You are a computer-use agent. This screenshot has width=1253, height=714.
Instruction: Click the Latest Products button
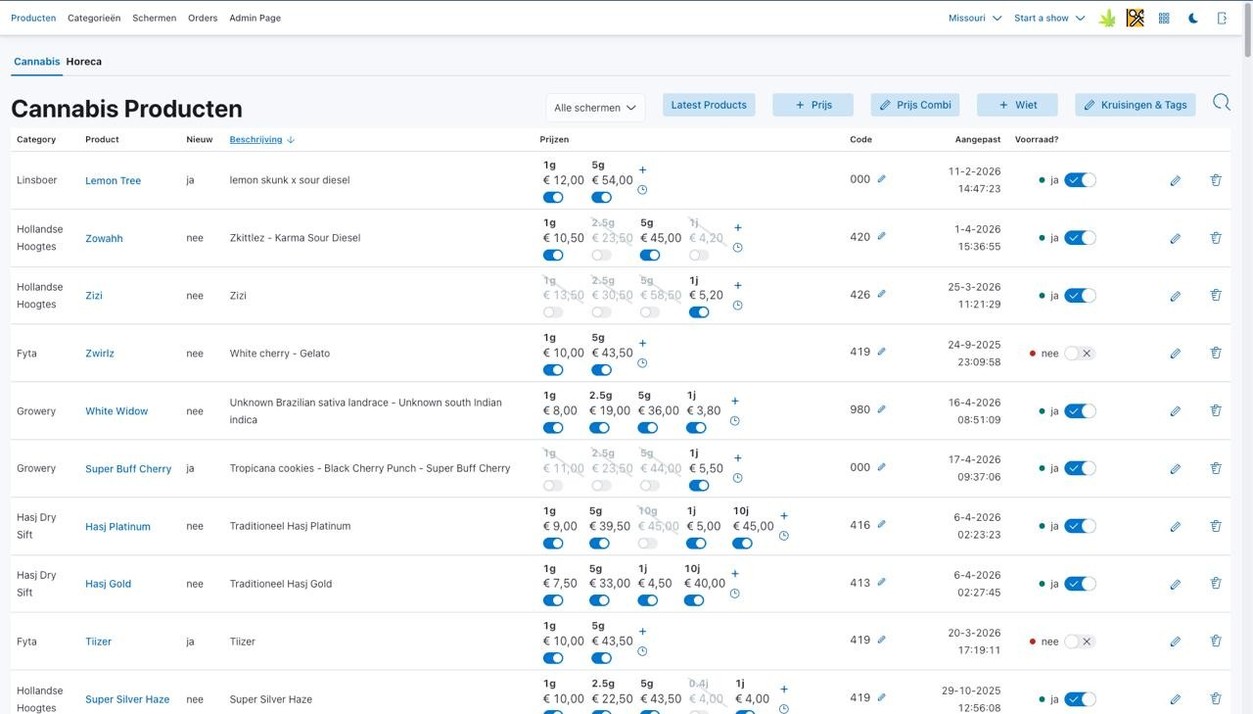[708, 104]
